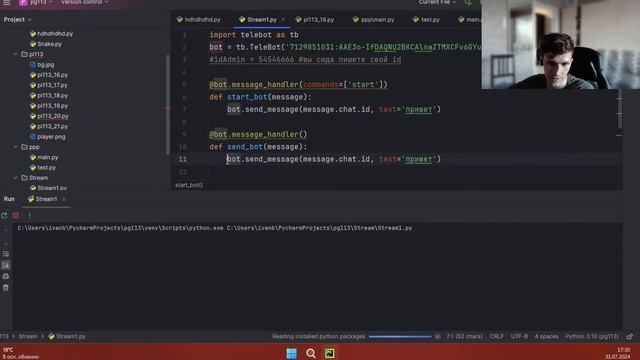Open pl113_21.py in the project tree
Image resolution: width=640 pixels, height=360 pixels.
[x=49, y=127]
